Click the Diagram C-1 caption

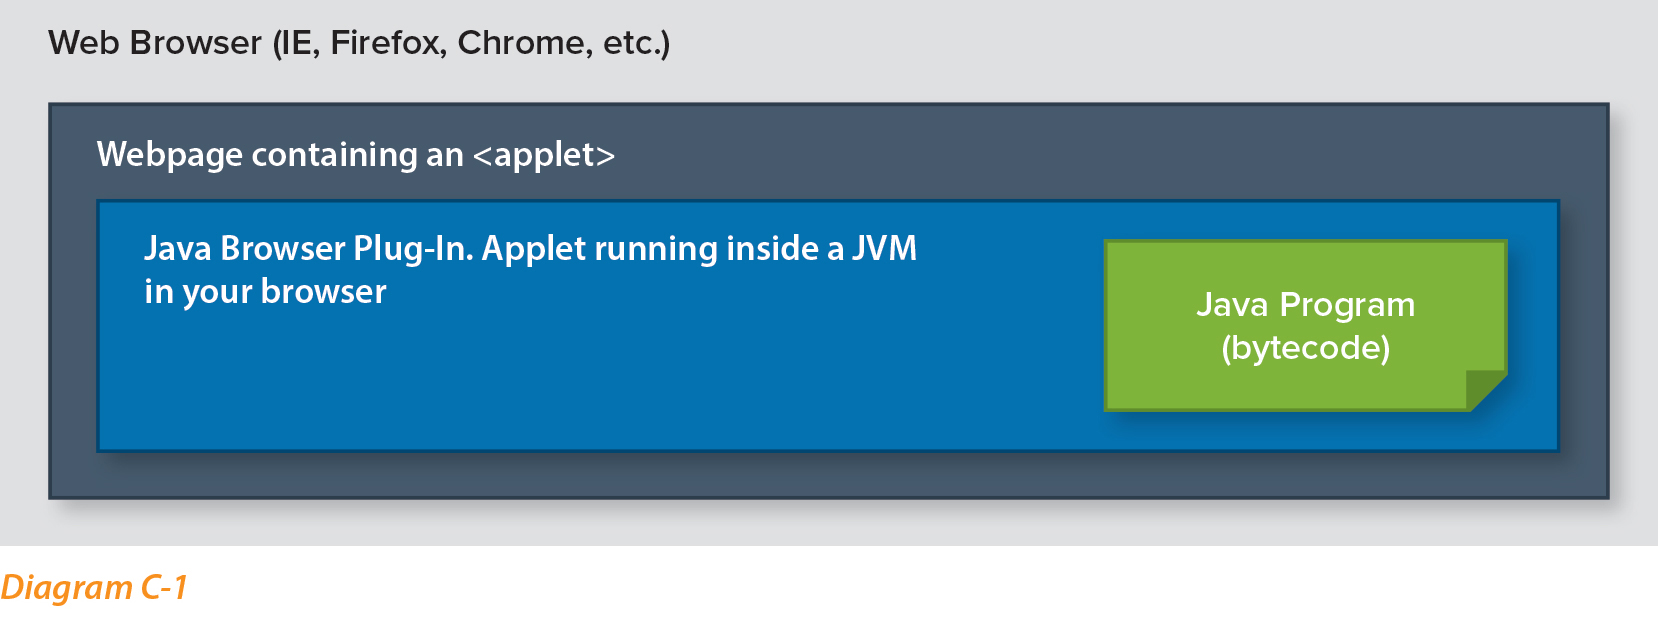[x=94, y=587]
